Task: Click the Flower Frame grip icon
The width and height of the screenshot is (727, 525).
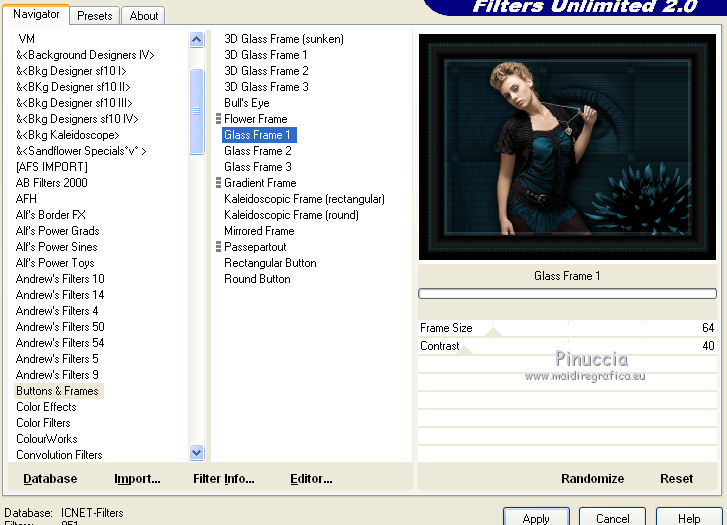Action: (218, 119)
